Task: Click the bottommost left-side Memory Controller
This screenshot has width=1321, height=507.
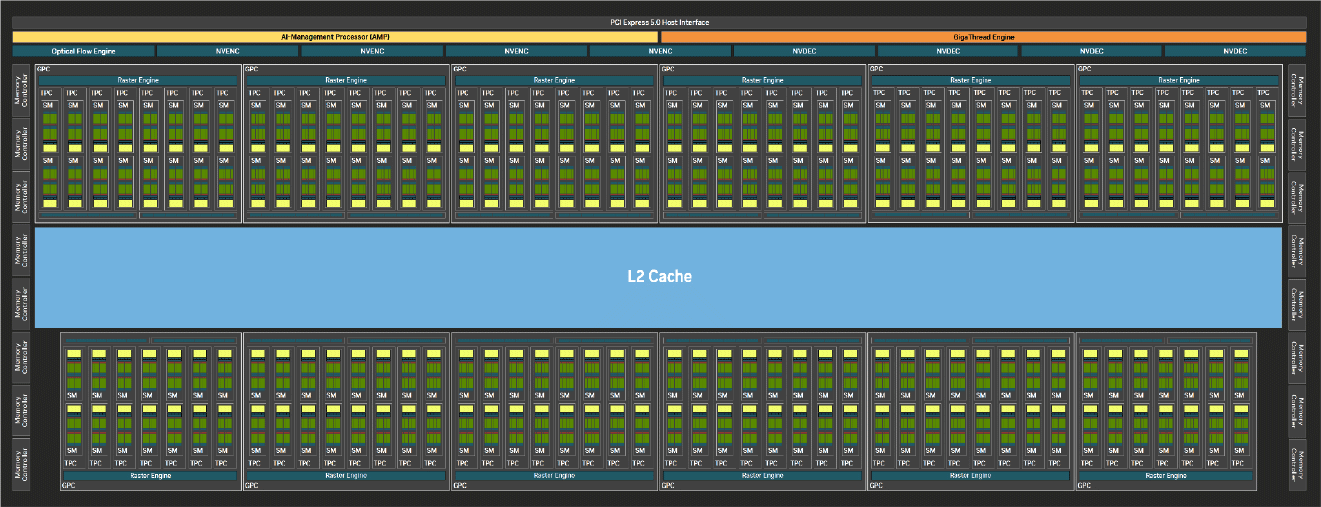Action: pyautogui.click(x=20, y=465)
